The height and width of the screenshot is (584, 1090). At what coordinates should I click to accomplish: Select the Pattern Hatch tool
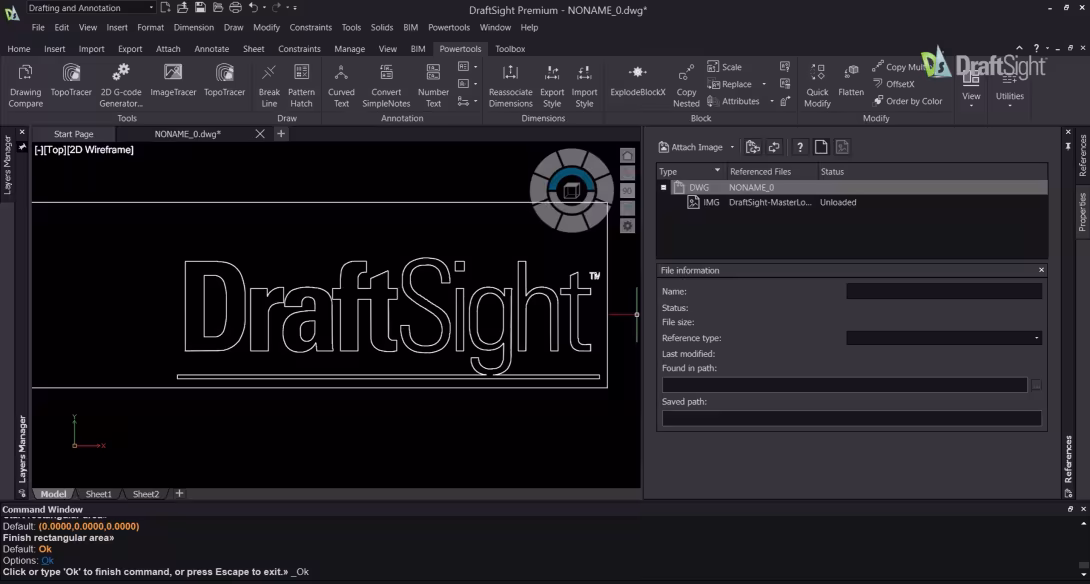301,86
